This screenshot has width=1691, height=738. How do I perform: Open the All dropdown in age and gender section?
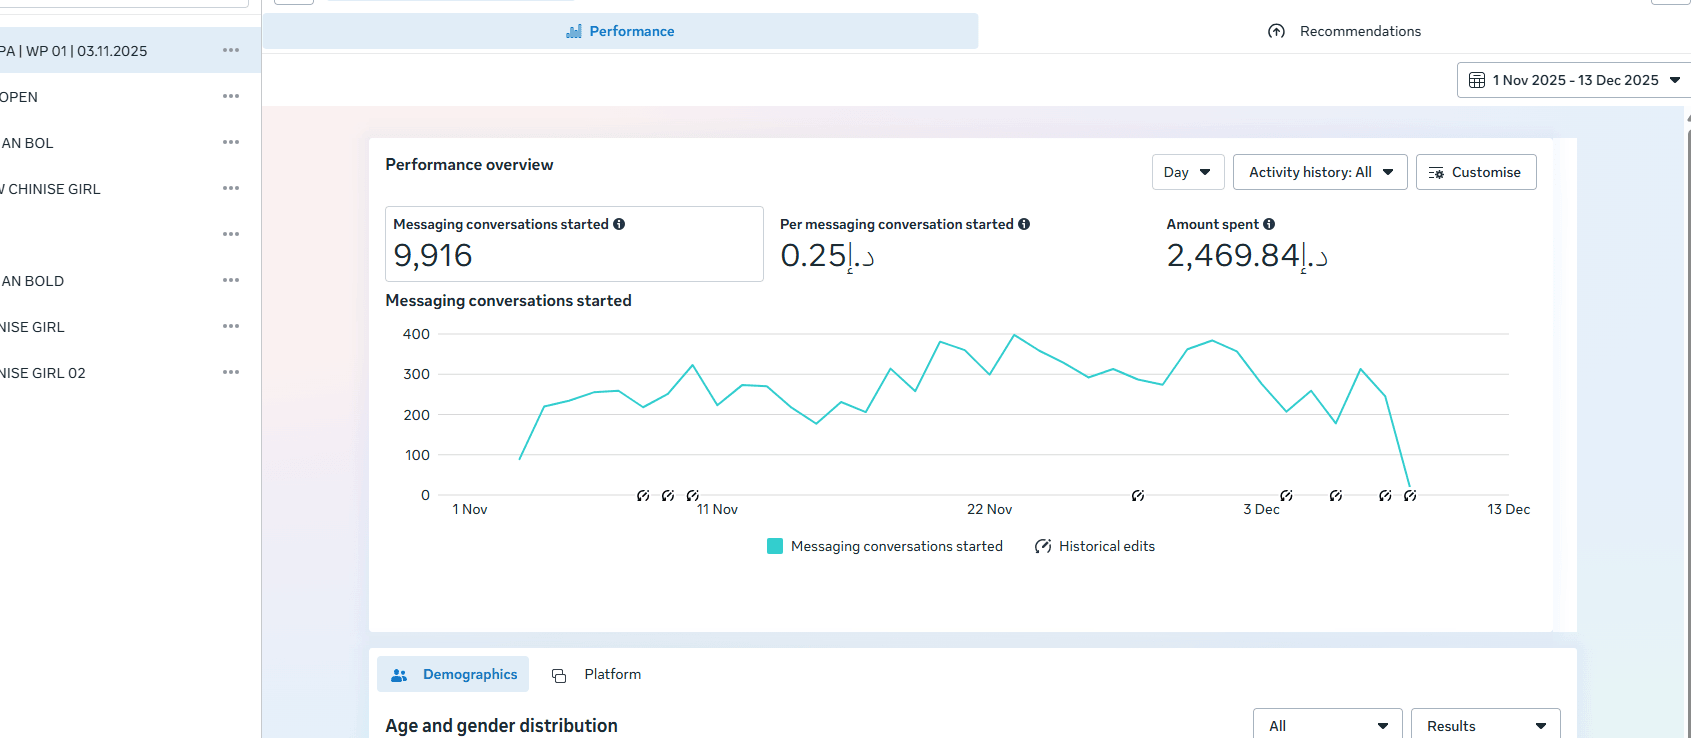[x=1328, y=725]
